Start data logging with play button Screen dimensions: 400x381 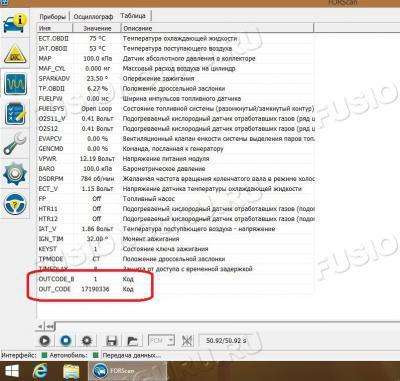[45, 341]
